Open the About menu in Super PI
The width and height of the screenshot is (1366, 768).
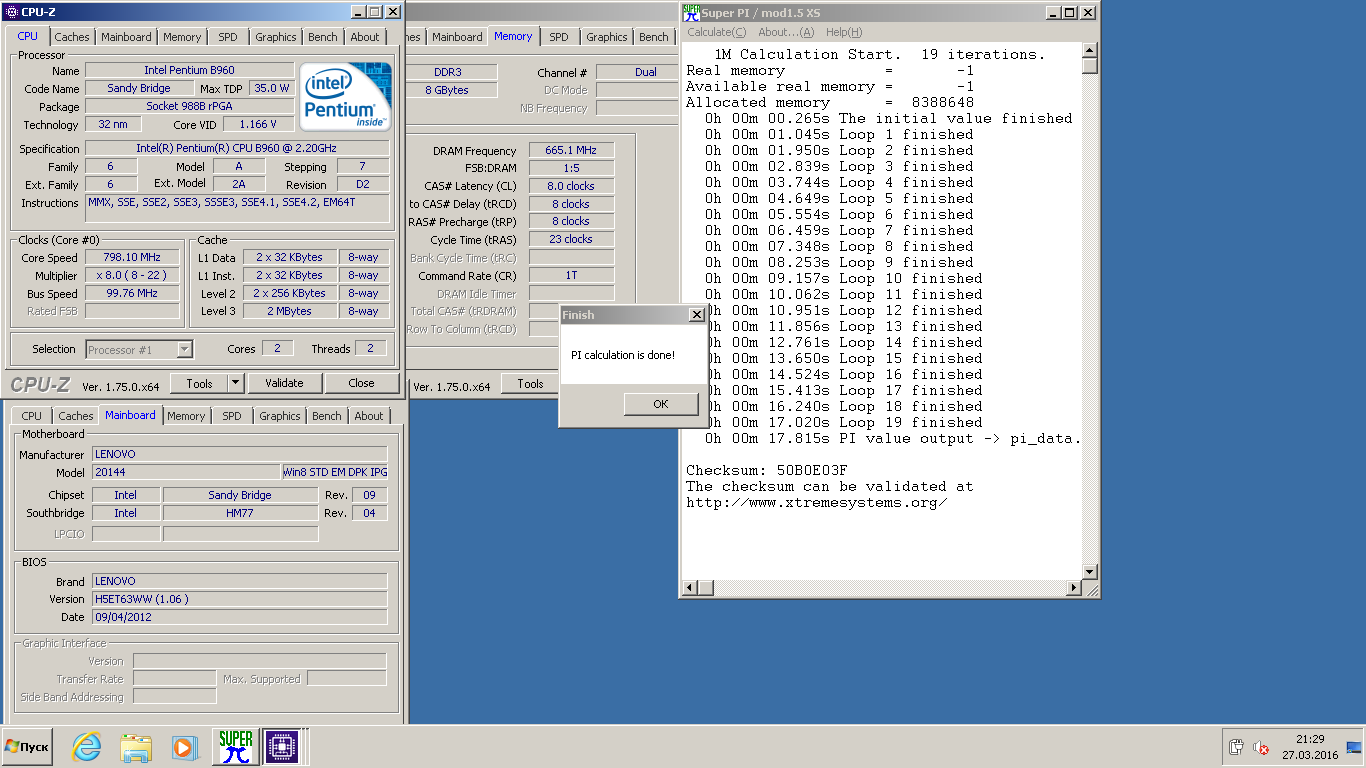click(x=786, y=32)
